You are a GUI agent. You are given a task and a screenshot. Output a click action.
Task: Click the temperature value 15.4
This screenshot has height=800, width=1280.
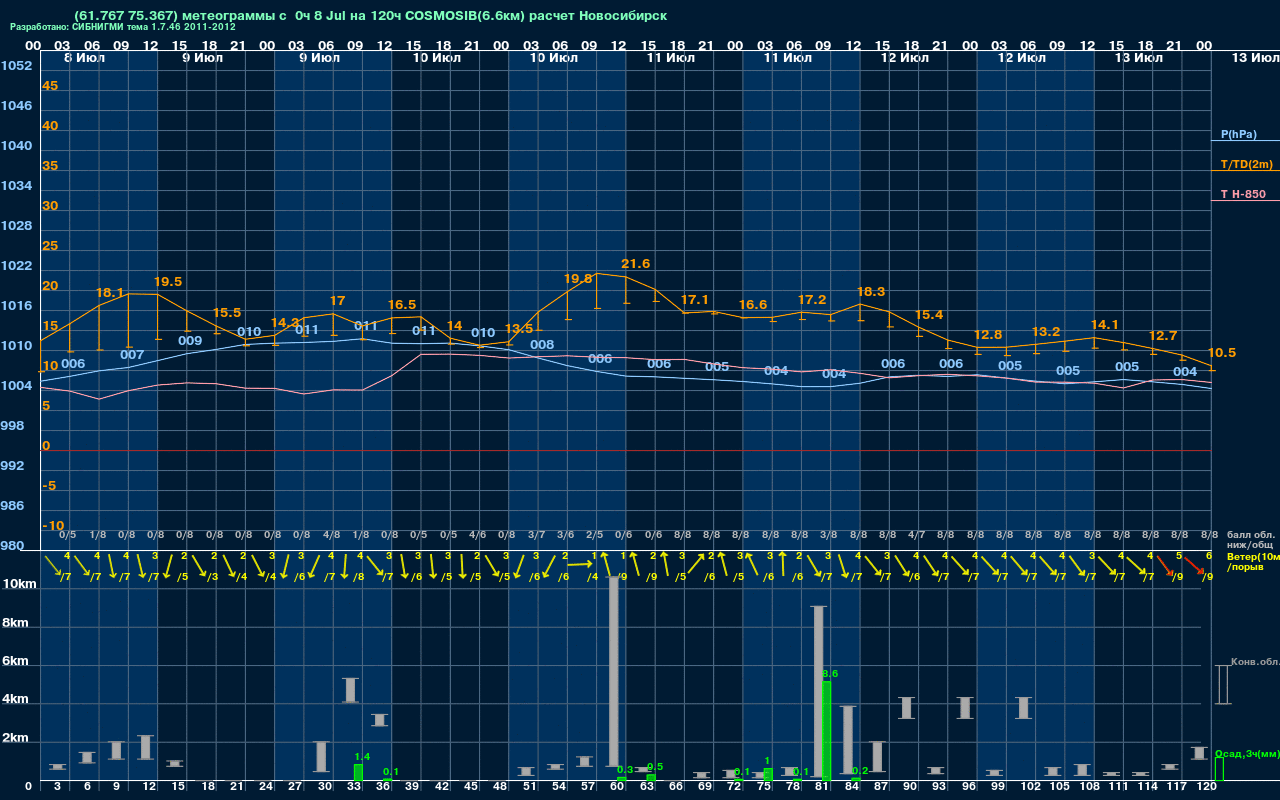click(x=929, y=315)
